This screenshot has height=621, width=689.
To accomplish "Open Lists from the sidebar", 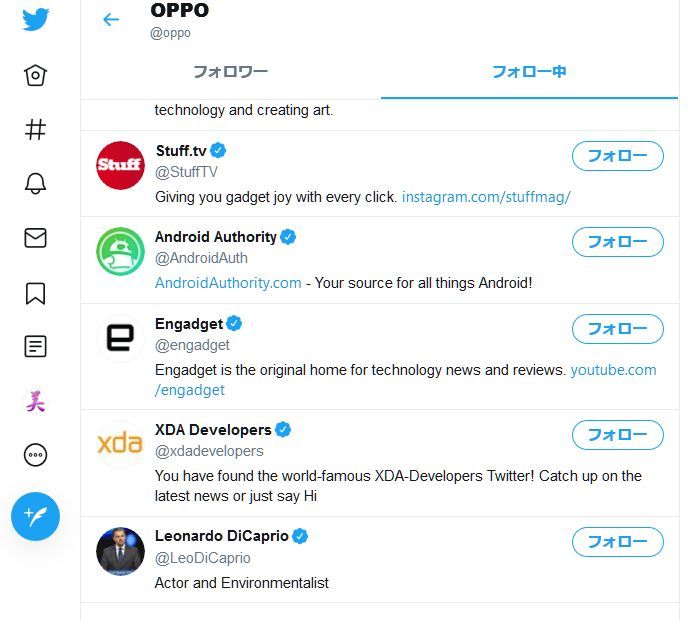I will tap(36, 347).
